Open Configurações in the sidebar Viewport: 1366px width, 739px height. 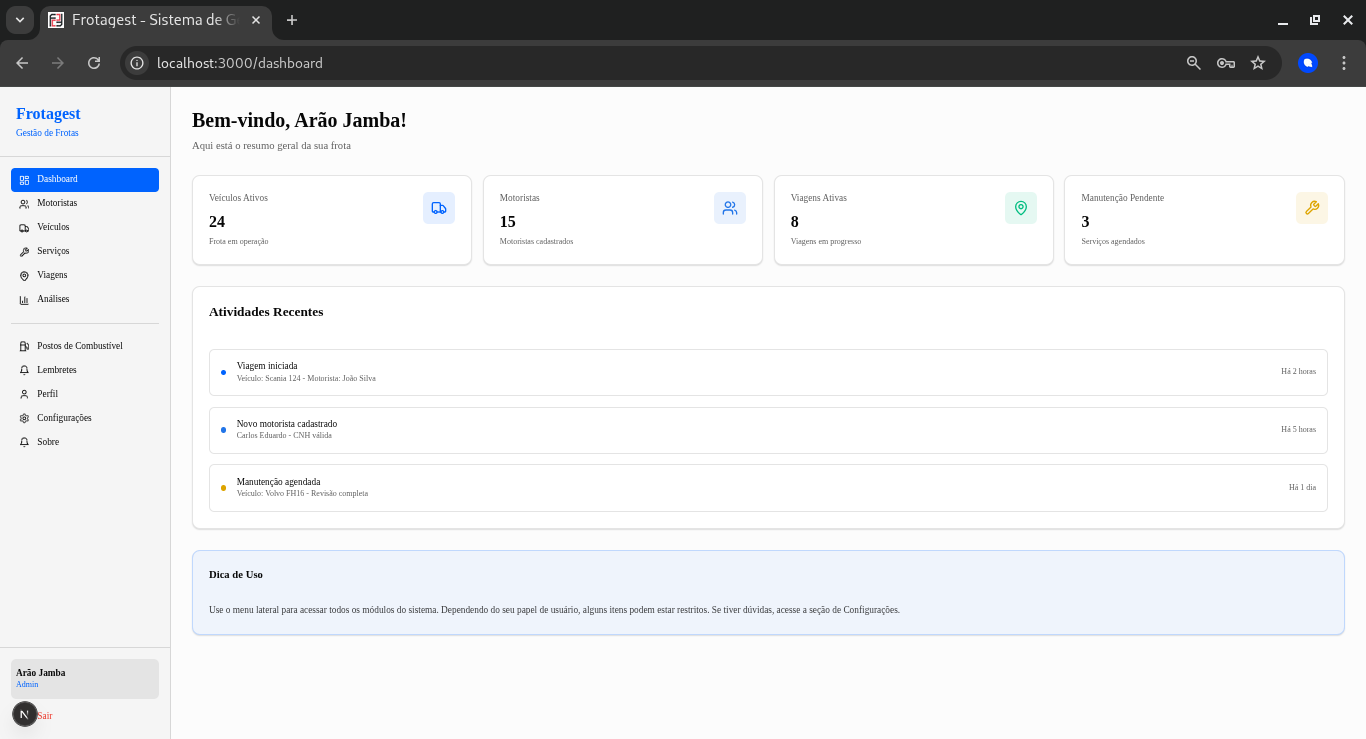[85, 418]
